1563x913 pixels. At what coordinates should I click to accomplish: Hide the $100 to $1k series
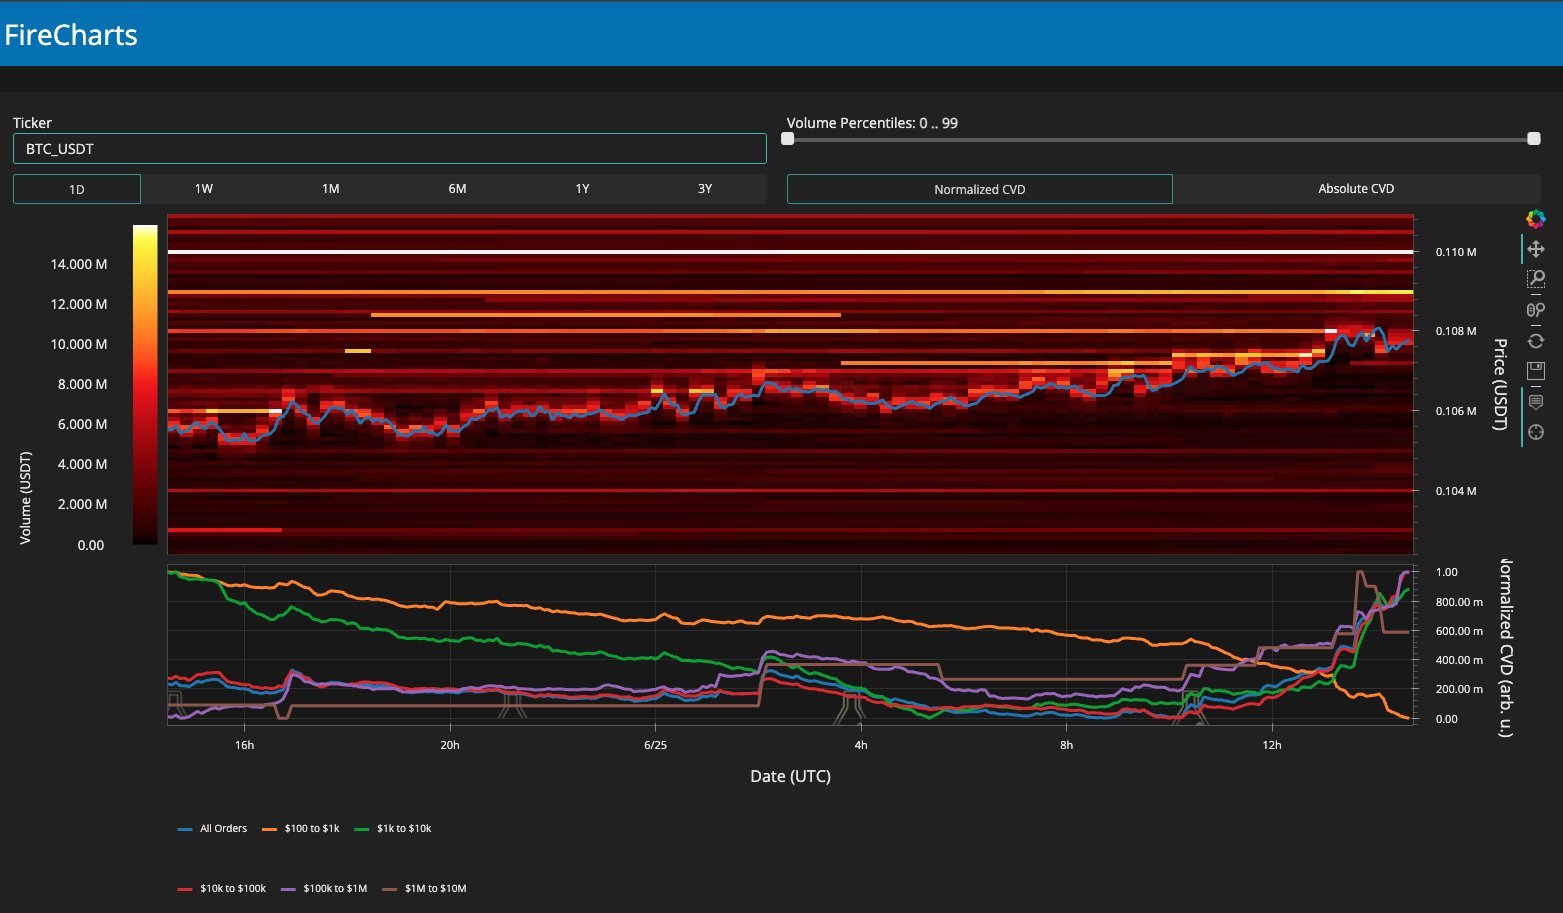311,829
